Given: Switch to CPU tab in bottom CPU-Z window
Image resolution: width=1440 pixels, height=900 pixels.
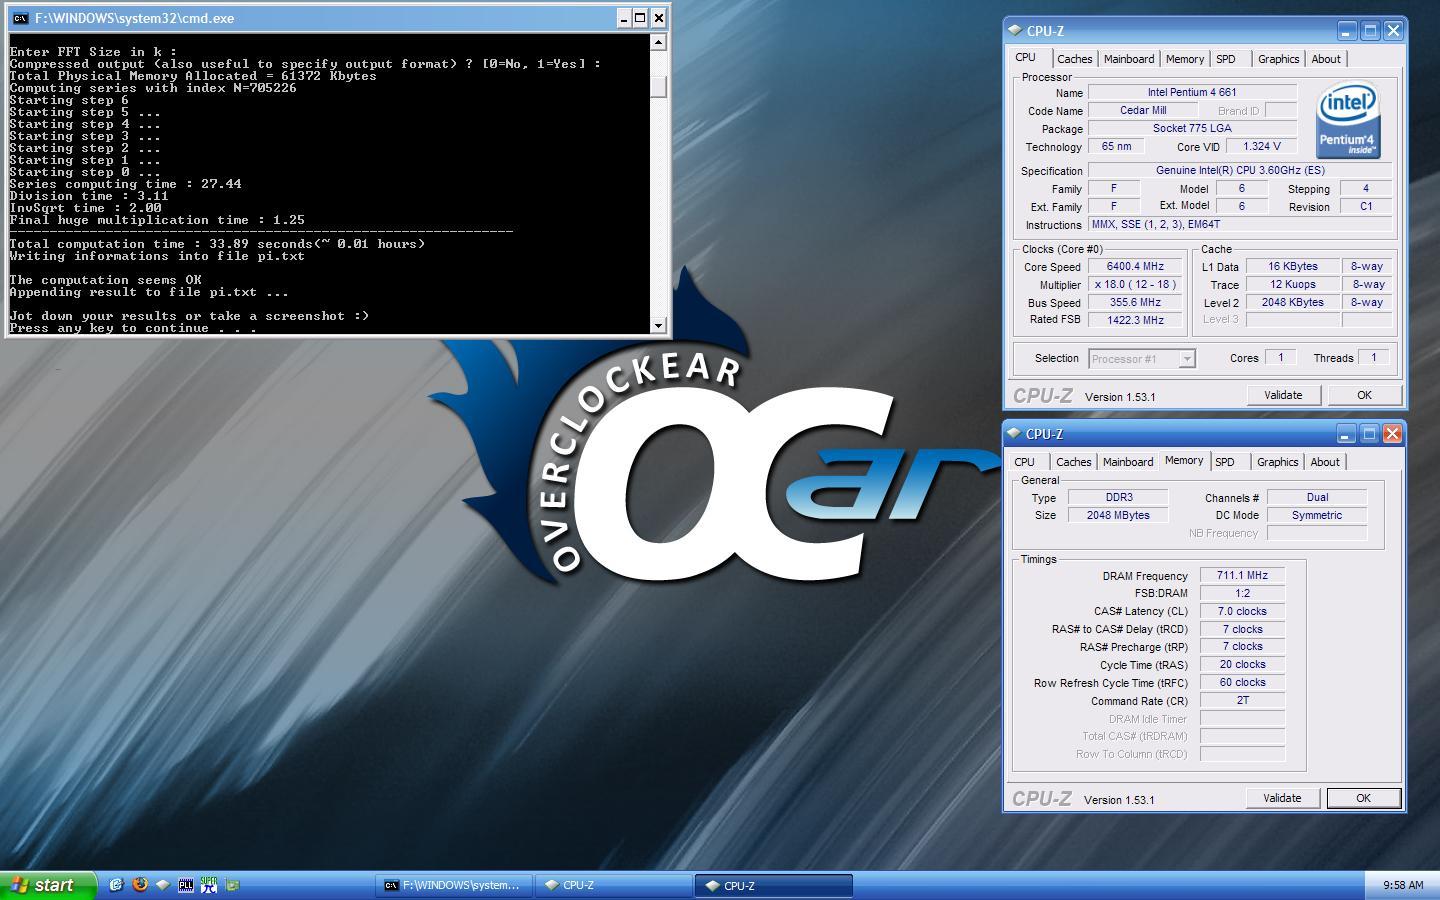Looking at the screenshot, I should point(1025,462).
